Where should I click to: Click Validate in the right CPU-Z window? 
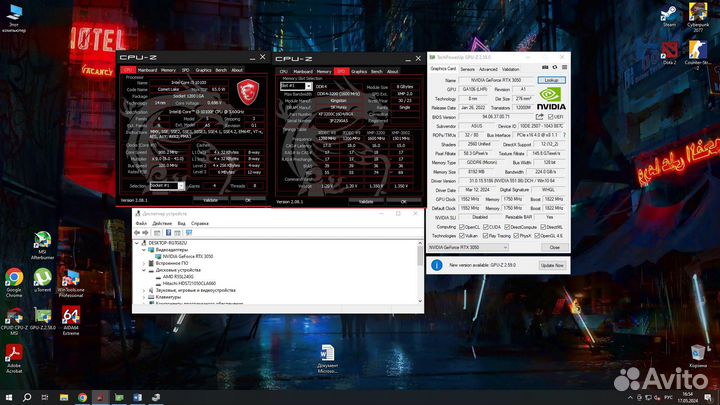point(366,202)
